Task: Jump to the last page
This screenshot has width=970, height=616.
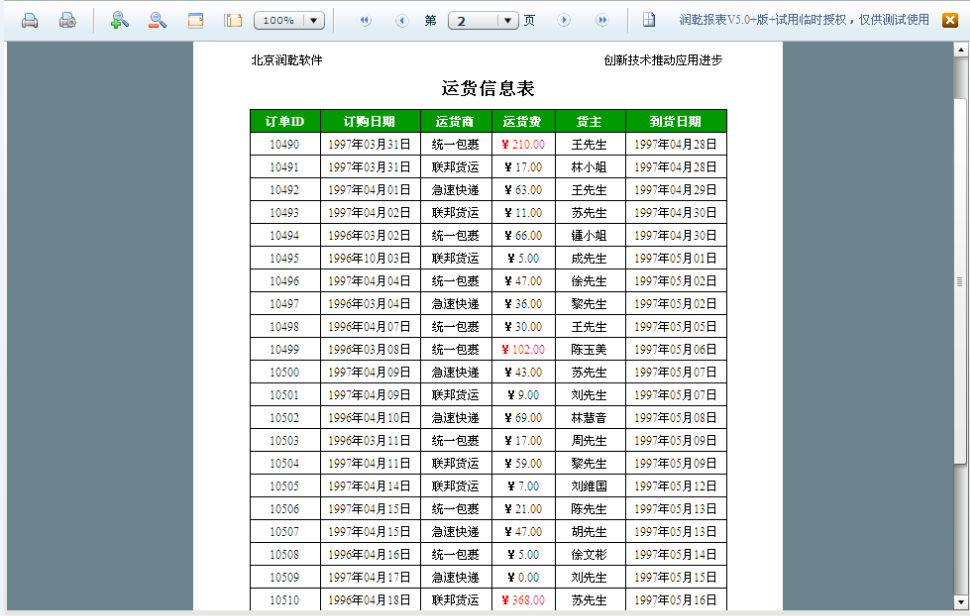Action: [602, 20]
